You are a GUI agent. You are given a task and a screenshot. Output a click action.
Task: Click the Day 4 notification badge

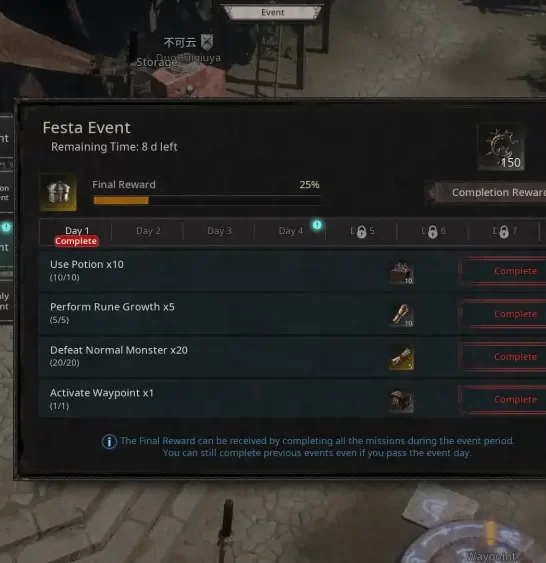click(x=317, y=225)
